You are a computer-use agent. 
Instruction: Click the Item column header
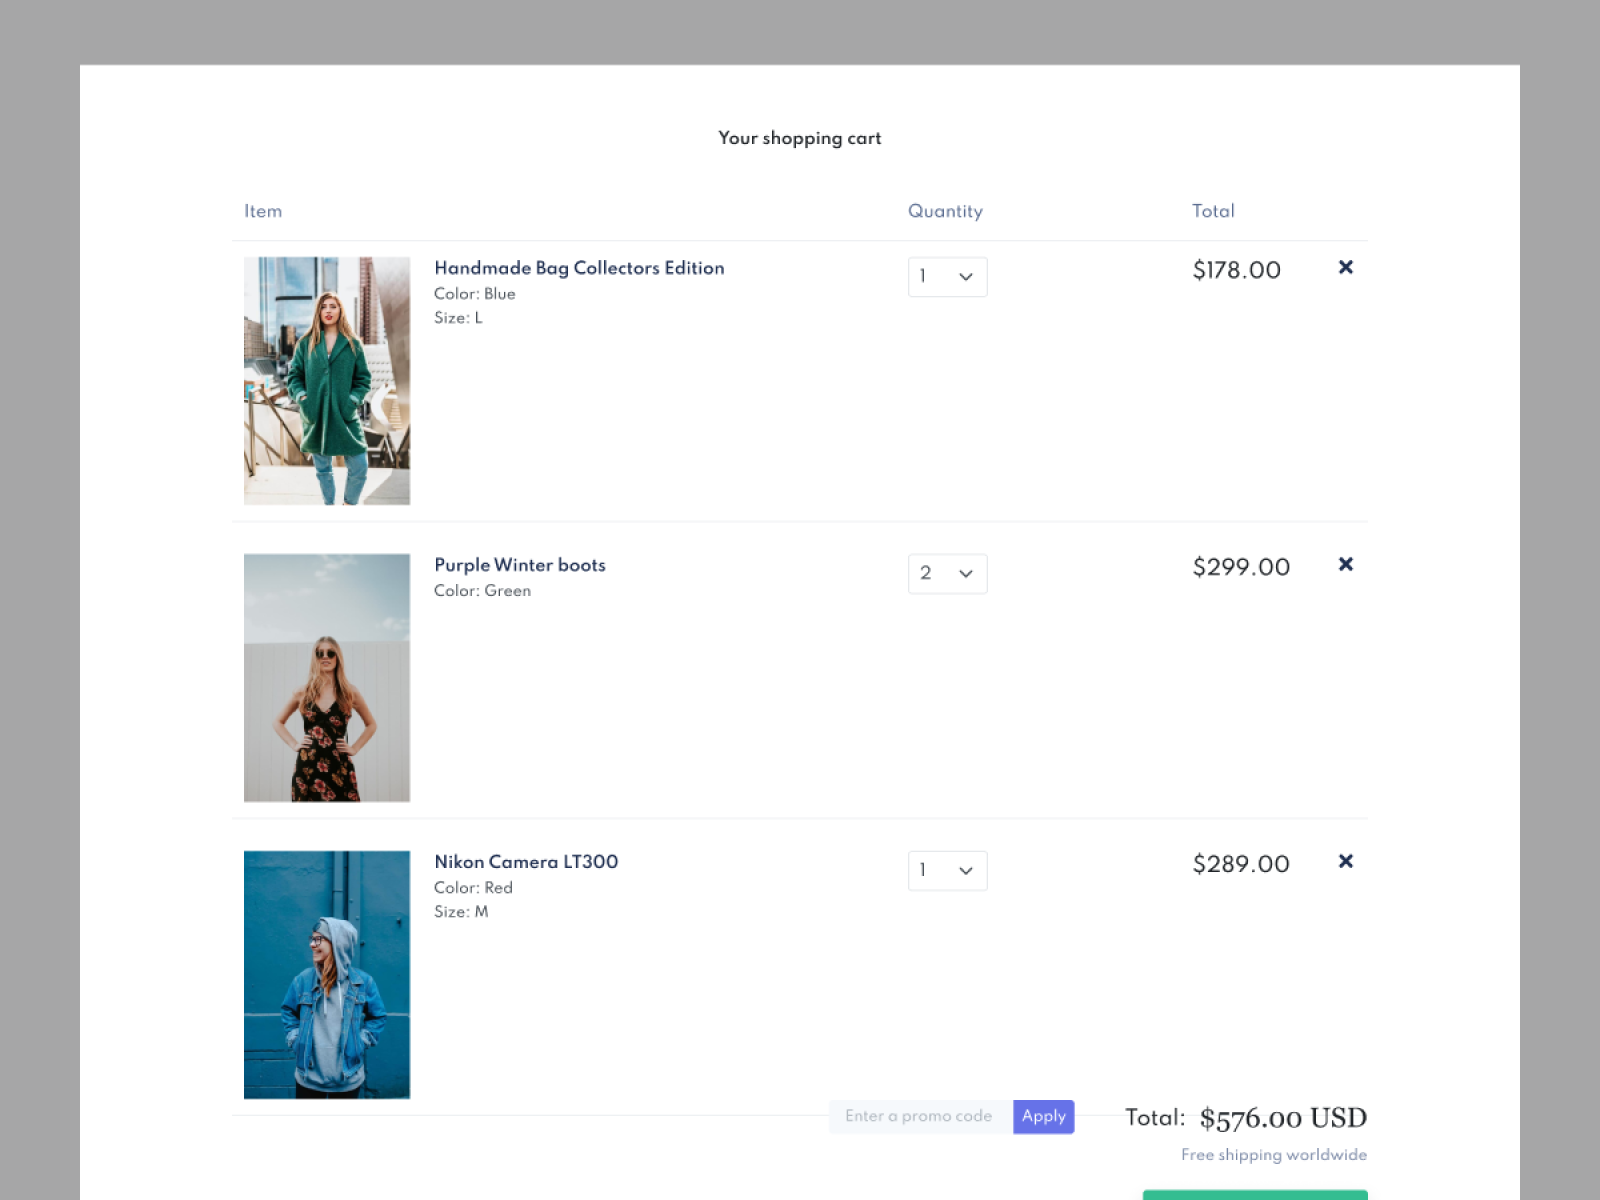[x=263, y=211]
